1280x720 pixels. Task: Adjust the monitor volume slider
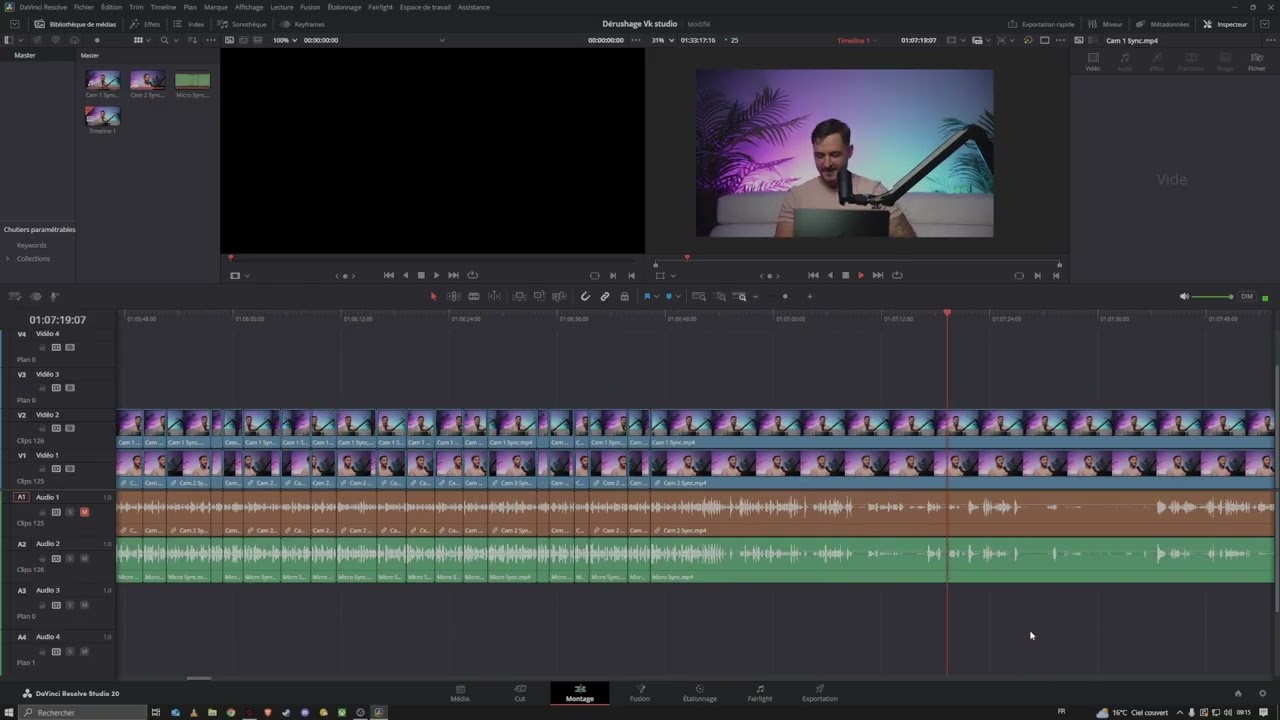point(1215,297)
